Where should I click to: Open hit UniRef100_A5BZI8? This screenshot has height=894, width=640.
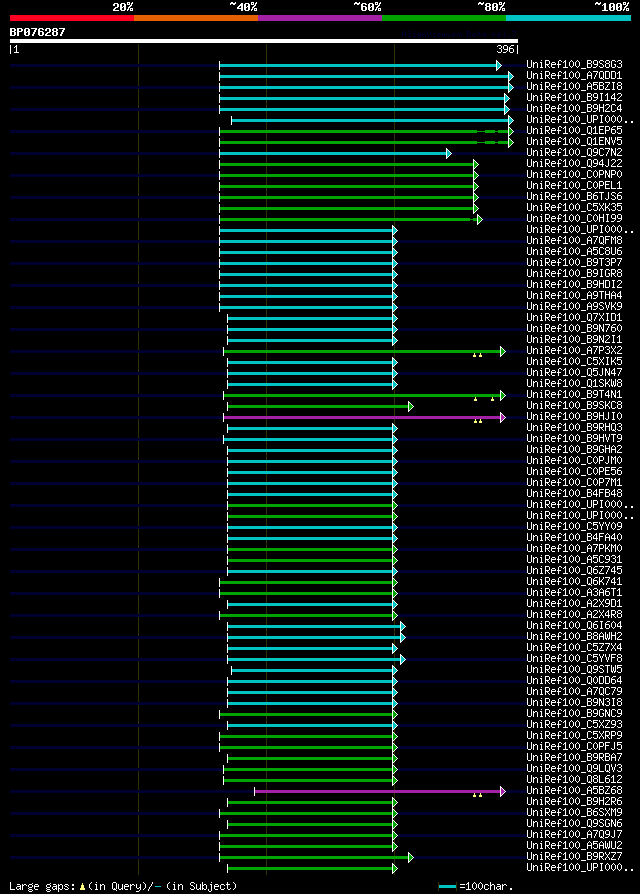click(x=574, y=87)
